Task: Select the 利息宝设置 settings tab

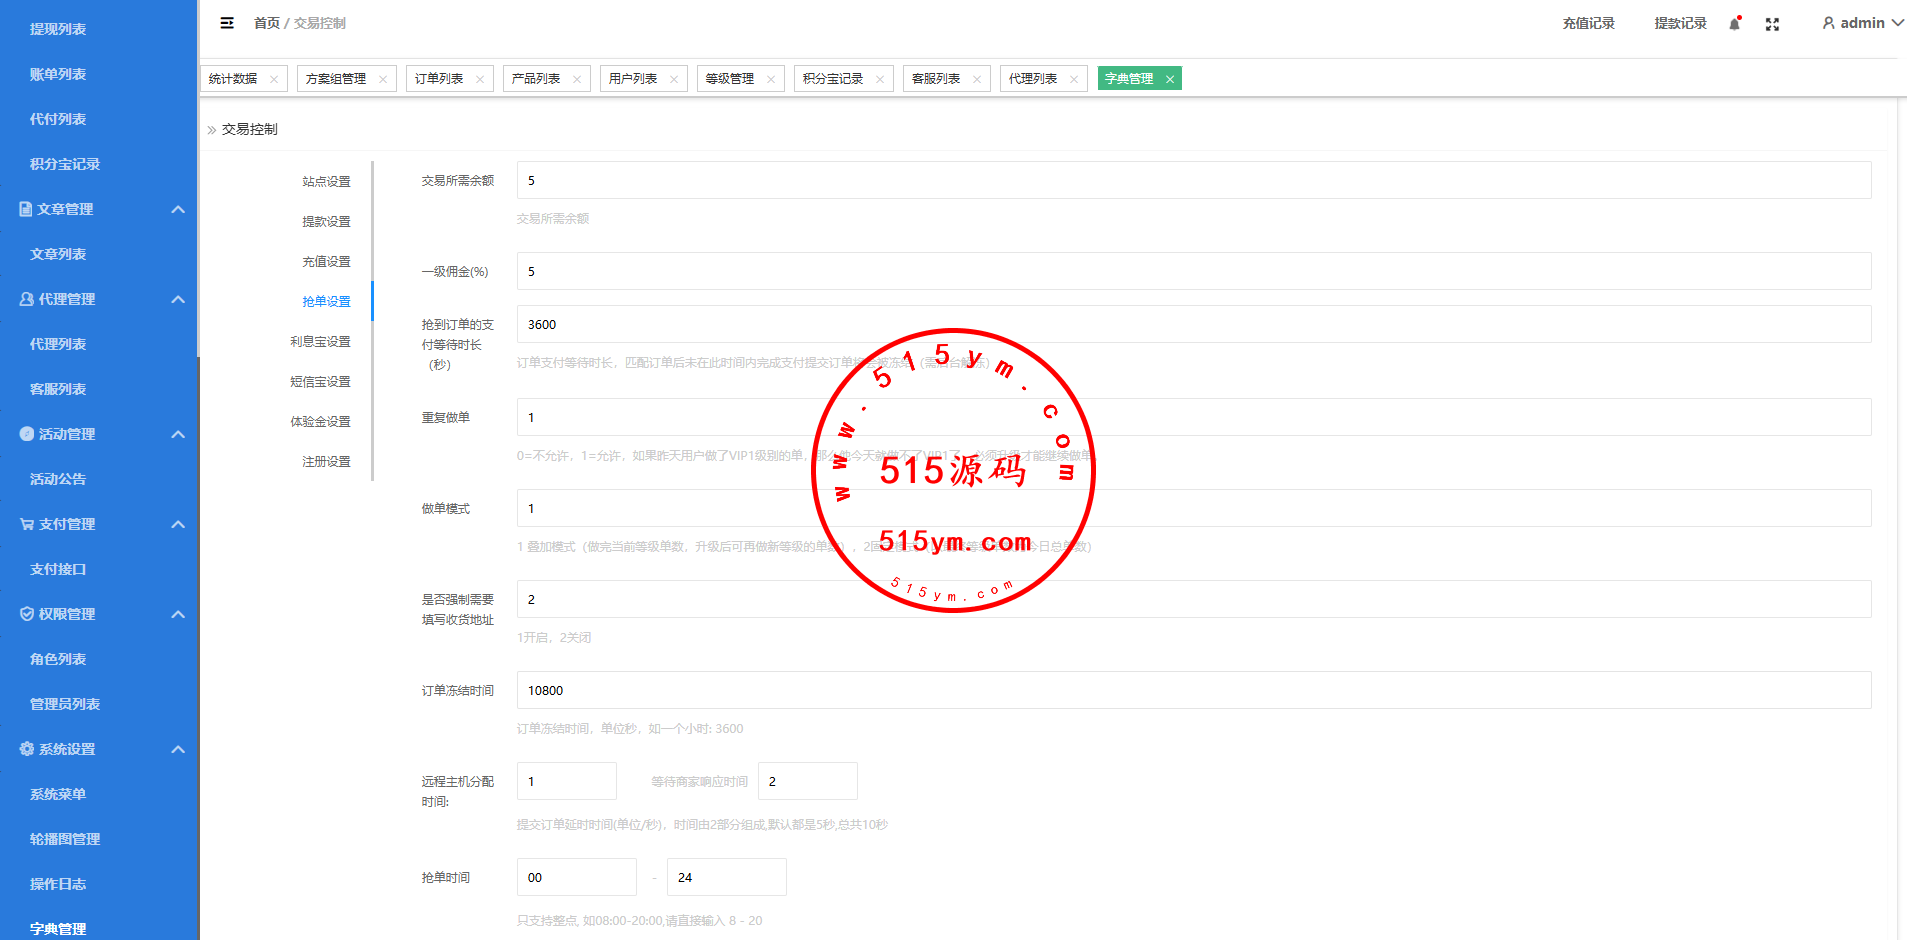Action: (320, 342)
